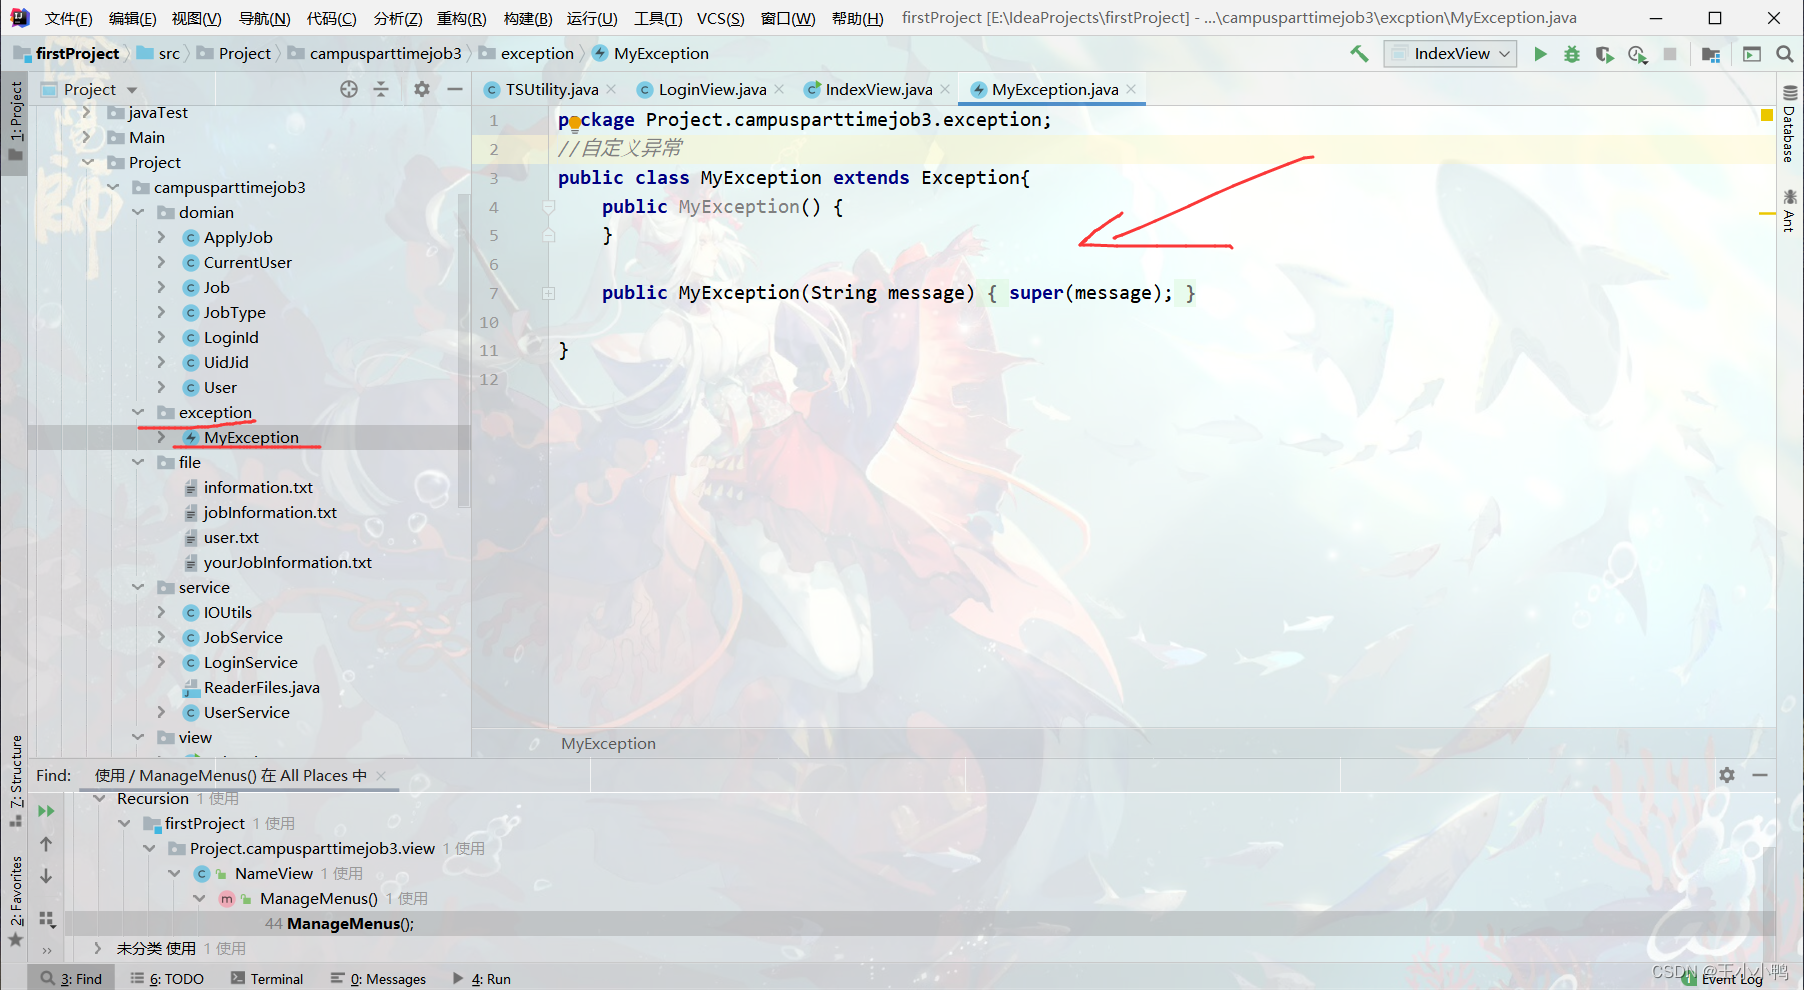Screen dimensions: 1804x990
Task: Close the MyException.java tab
Action: point(1131,89)
